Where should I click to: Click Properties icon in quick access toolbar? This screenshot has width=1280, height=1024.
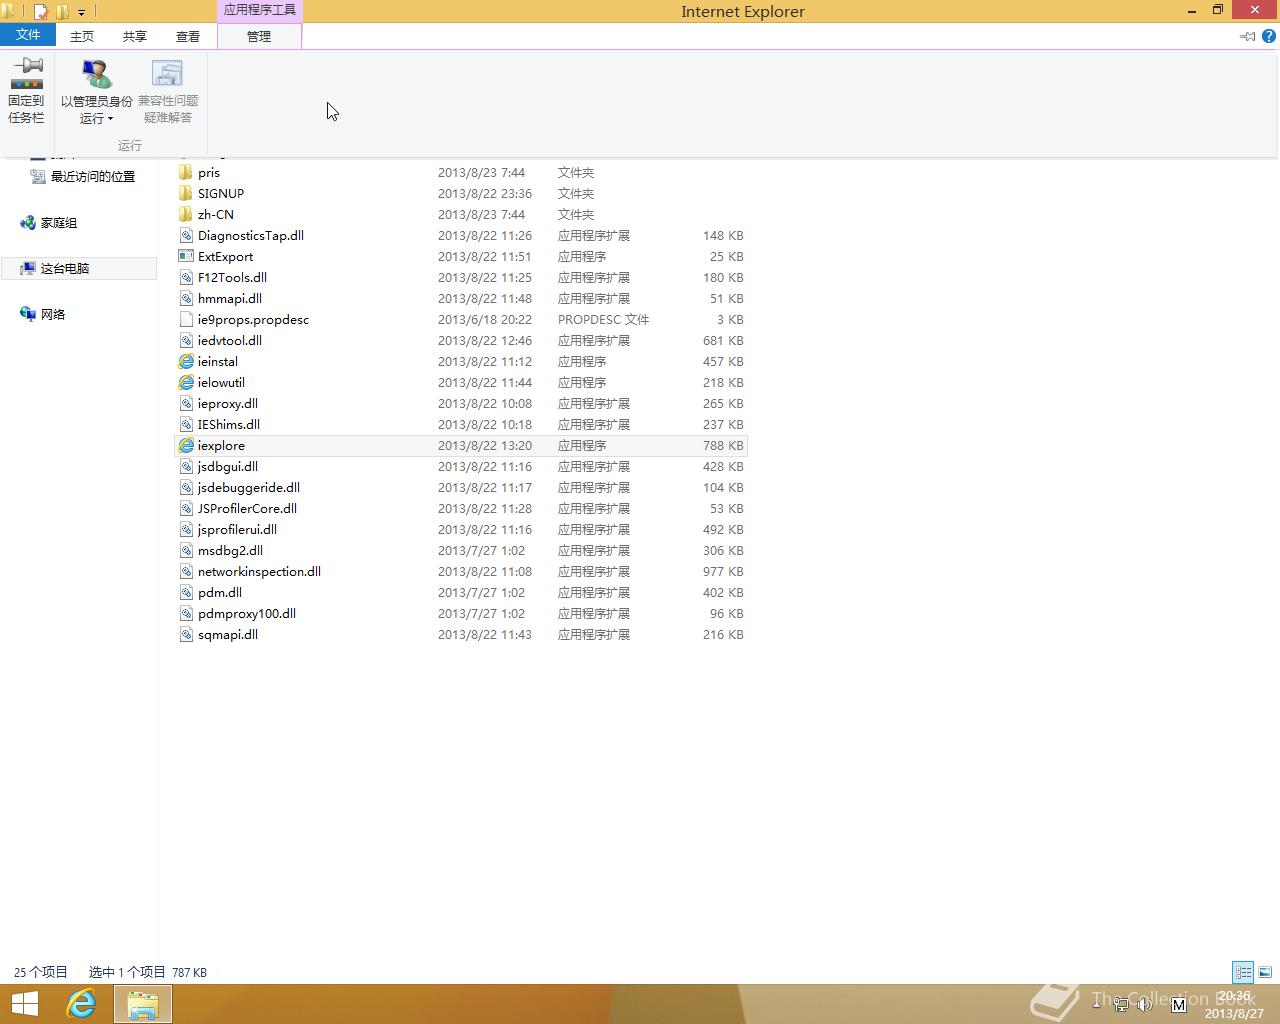(41, 12)
